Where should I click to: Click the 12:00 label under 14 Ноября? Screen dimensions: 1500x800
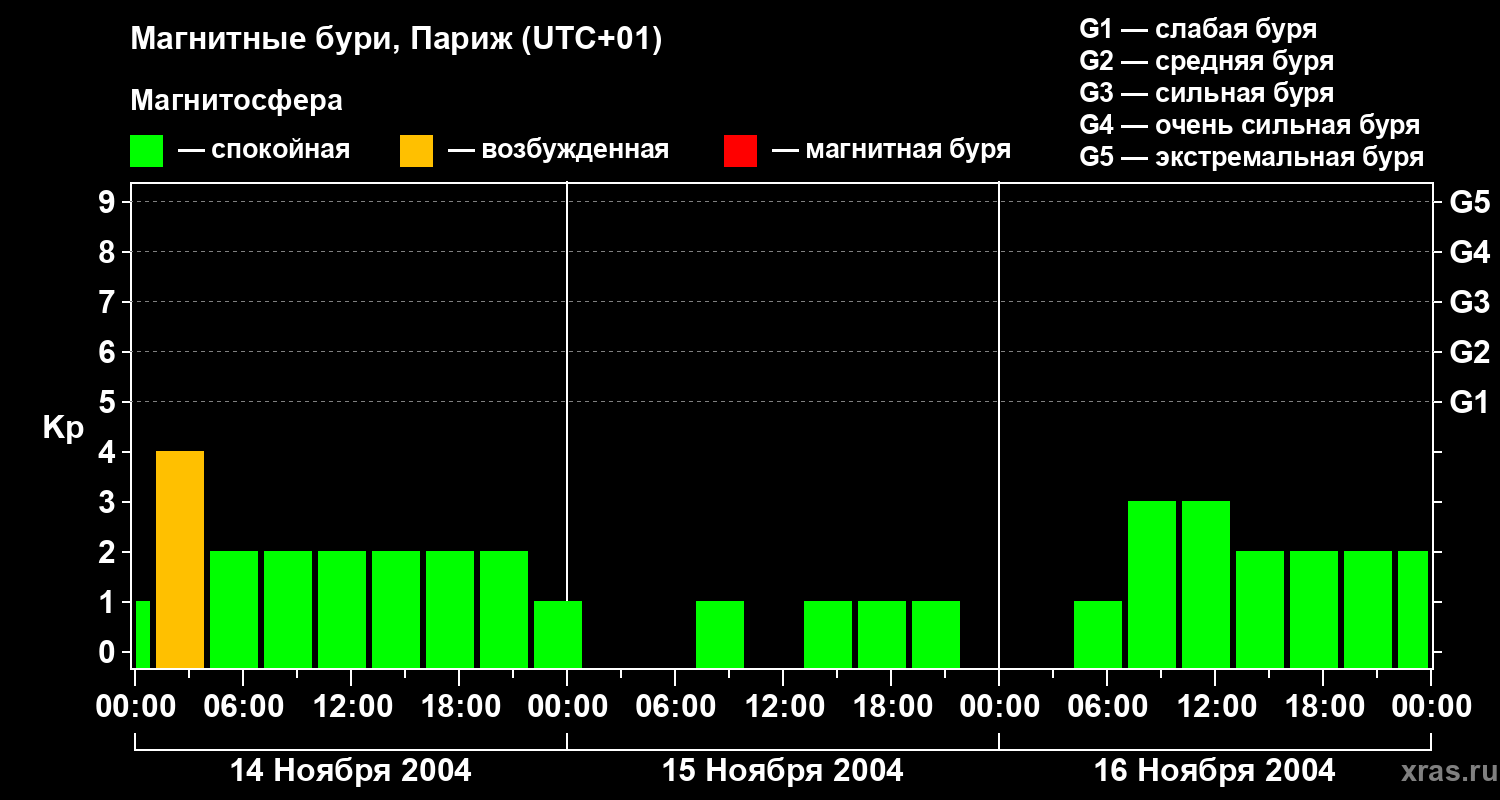(x=351, y=706)
